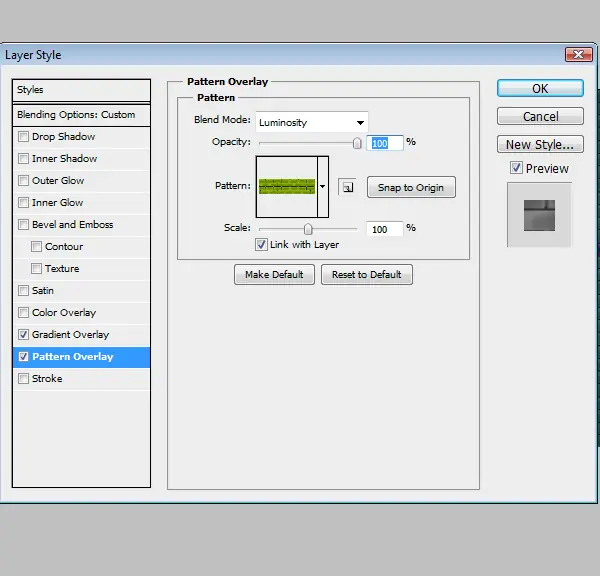600x576 pixels.
Task: Open the New Style... dialog
Action: (x=540, y=144)
